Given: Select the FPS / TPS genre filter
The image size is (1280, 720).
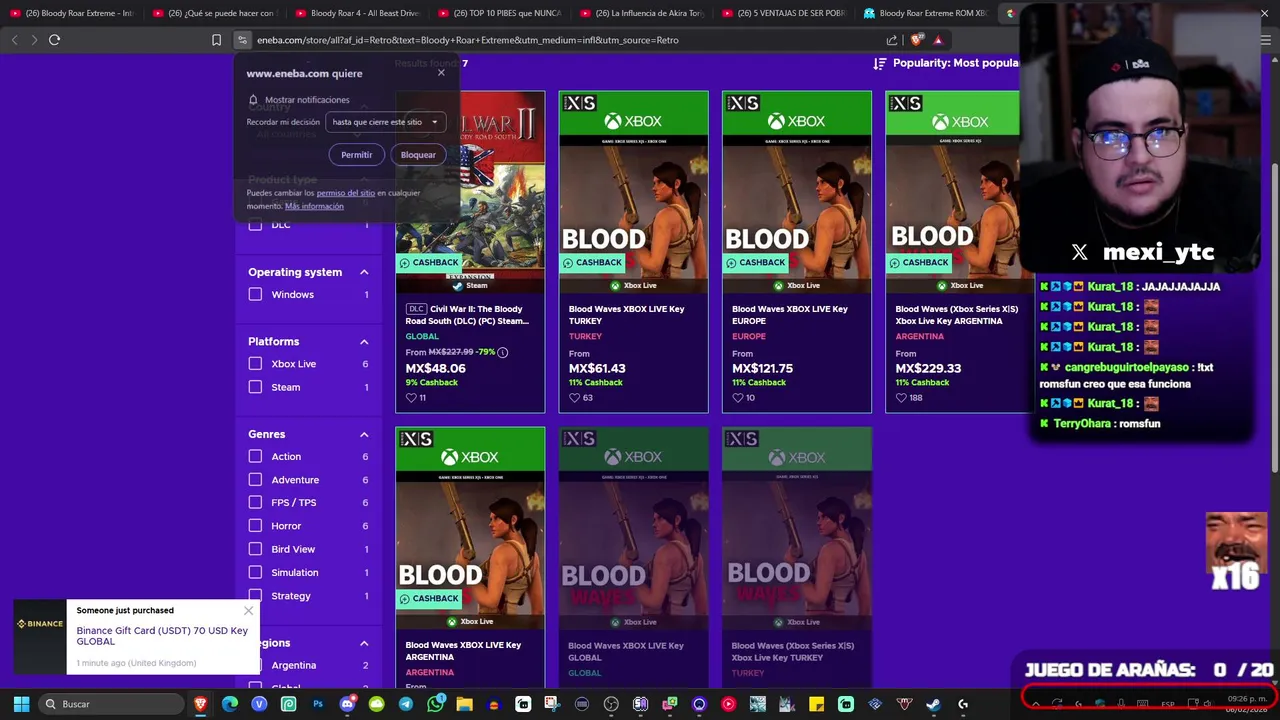Looking at the screenshot, I should tap(255, 503).
